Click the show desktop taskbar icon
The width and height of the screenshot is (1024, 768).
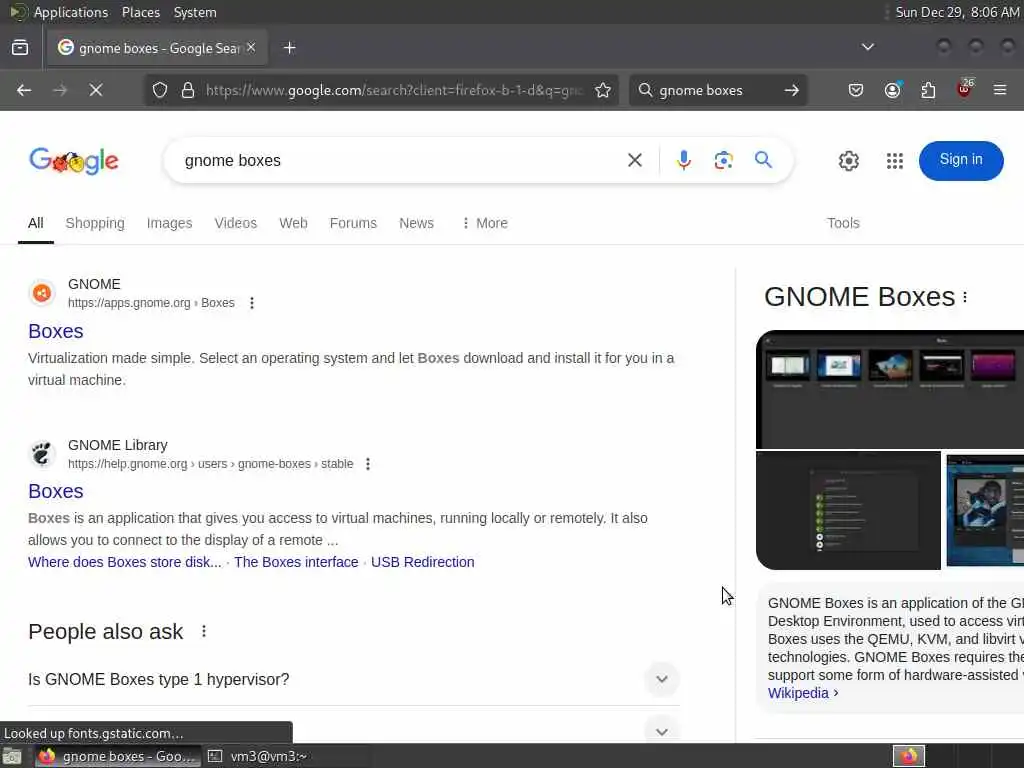point(12,756)
